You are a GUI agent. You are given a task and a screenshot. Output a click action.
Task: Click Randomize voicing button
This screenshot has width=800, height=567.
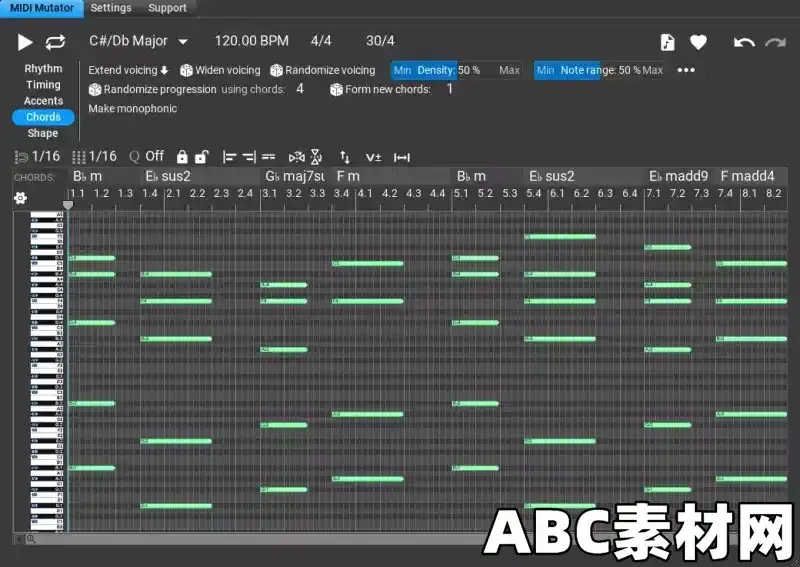pyautogui.click(x=322, y=70)
